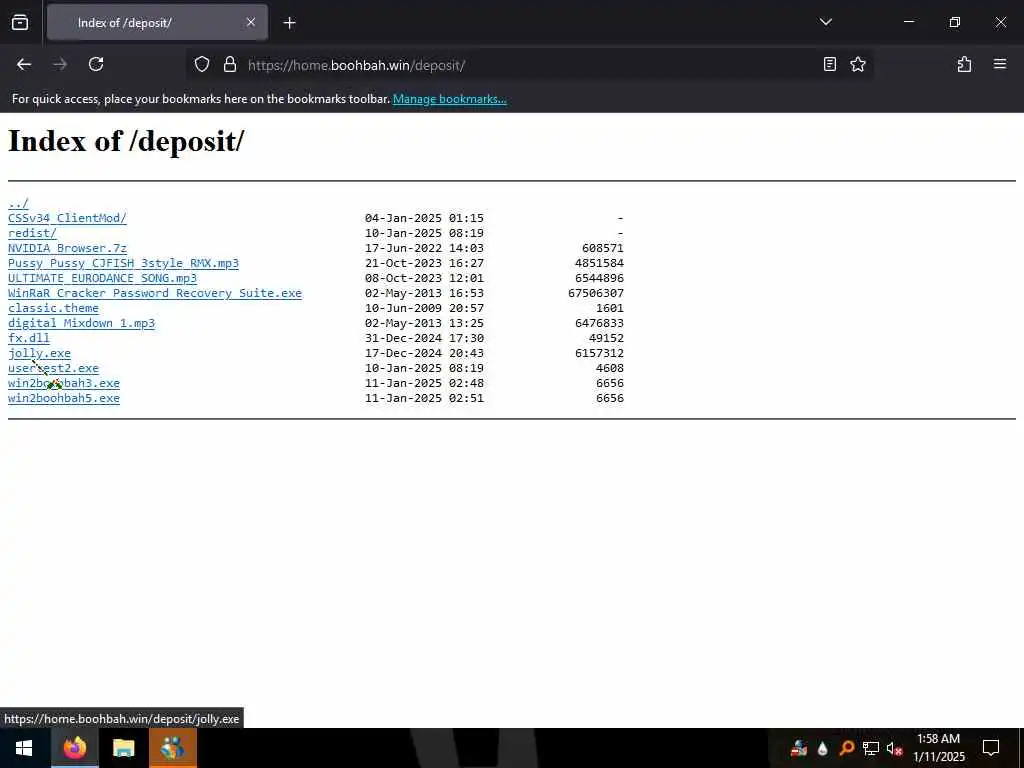Download the fx.dll file
Screen dimensions: 1024x768
point(29,338)
